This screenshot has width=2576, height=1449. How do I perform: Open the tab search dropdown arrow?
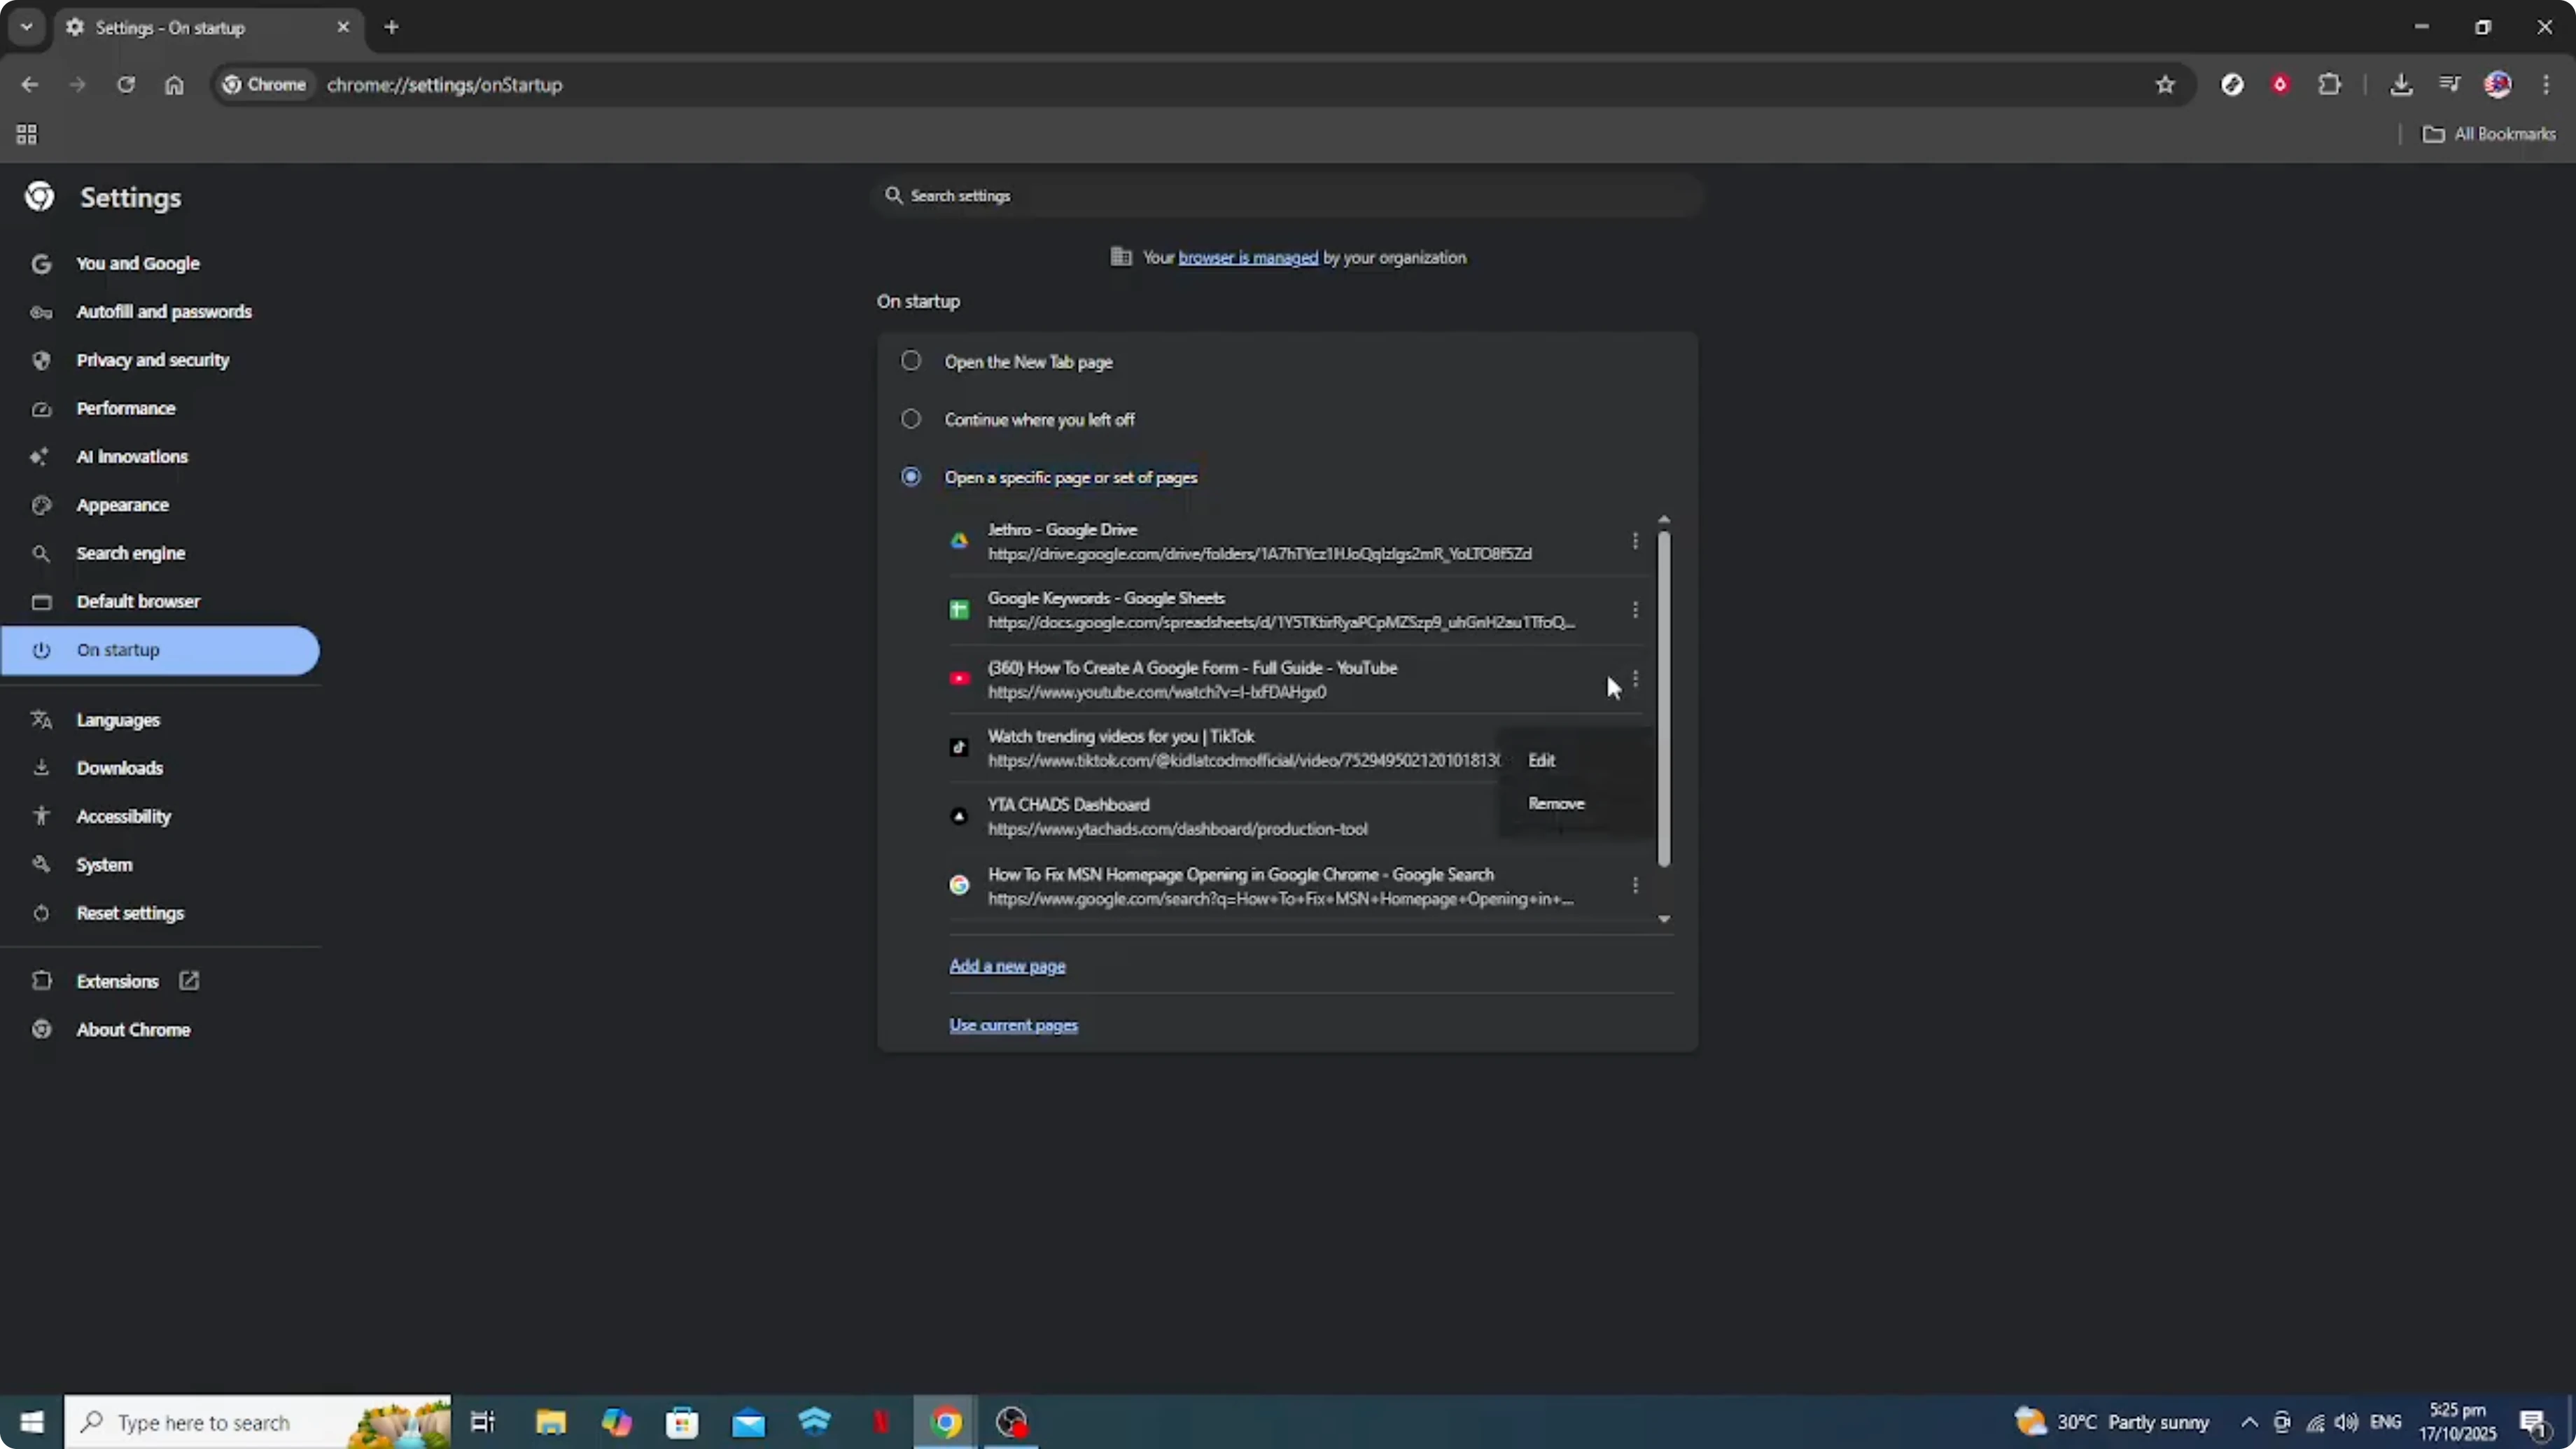[x=27, y=27]
